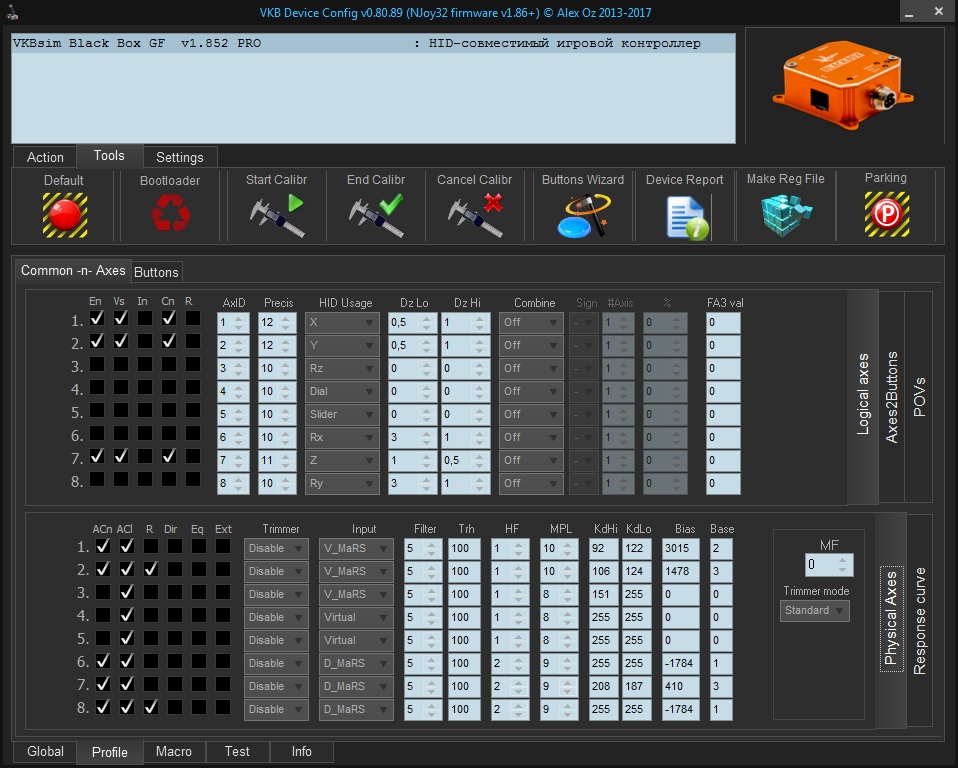Click the orange Black Box device image
Viewport: 958px width, 769px height.
click(843, 84)
